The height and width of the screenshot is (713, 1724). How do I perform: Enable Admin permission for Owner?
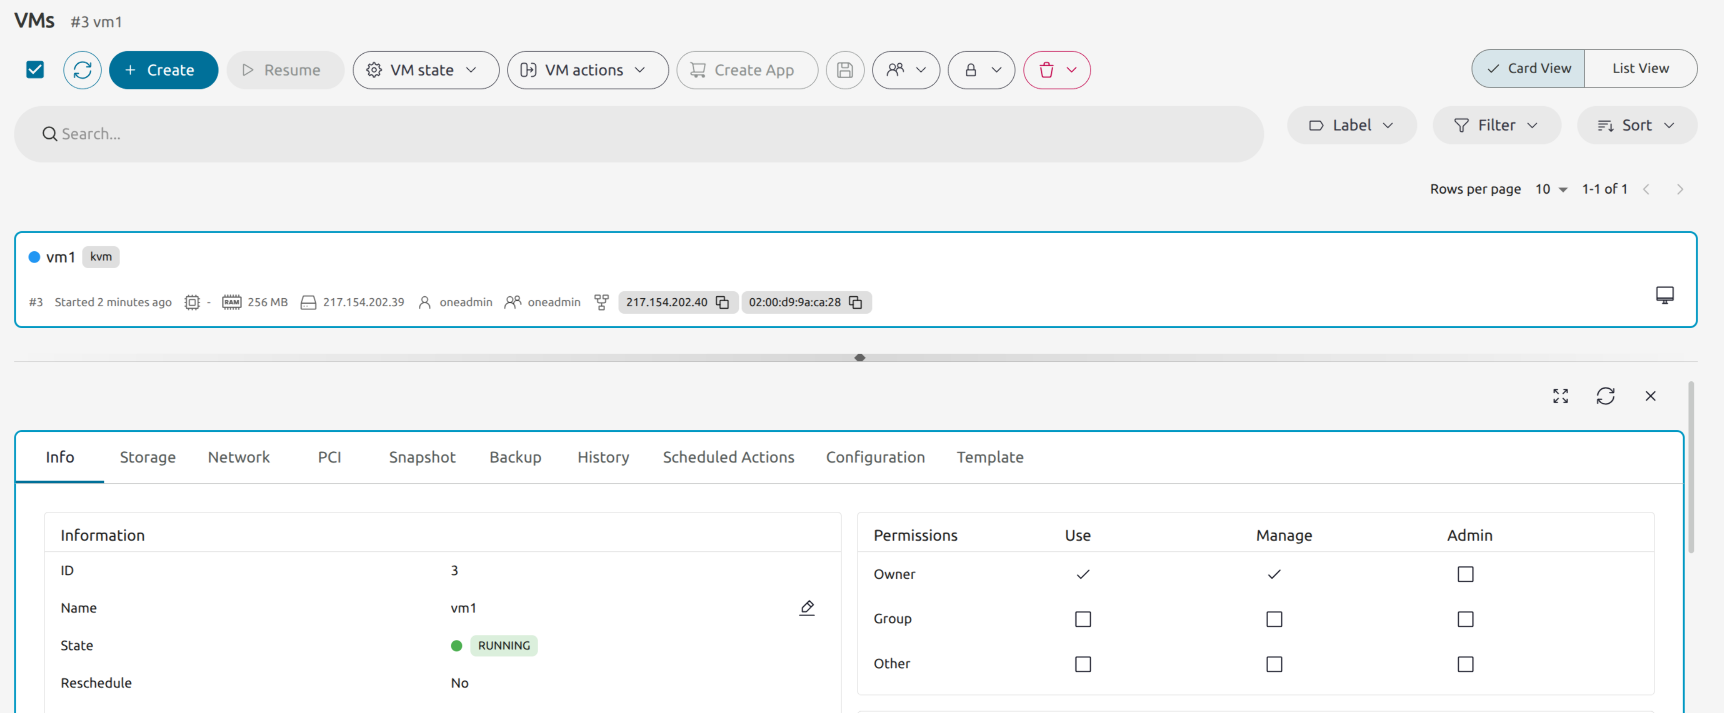coord(1465,574)
